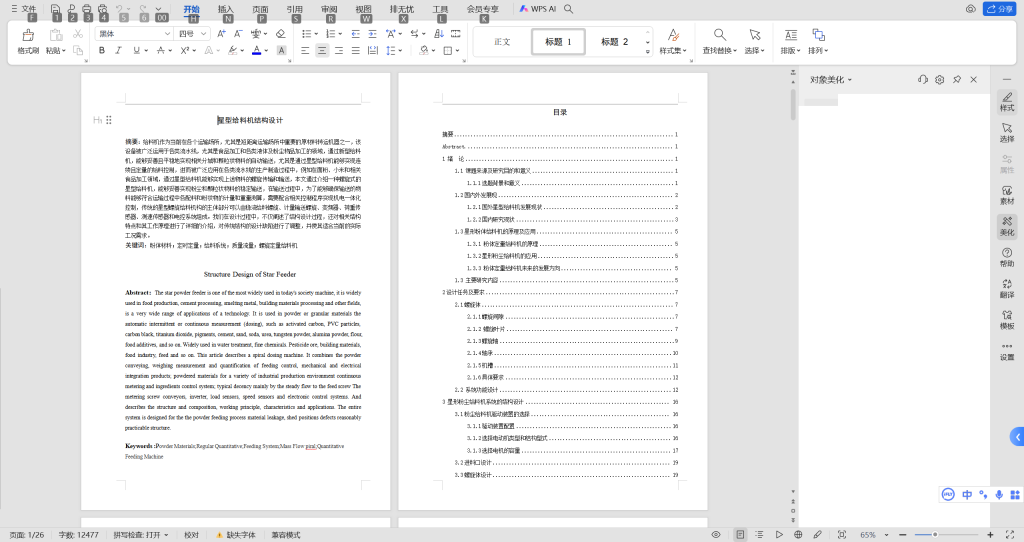Open the 翻译 translate sidebar icon
The height and width of the screenshot is (542, 1024).
(x=1007, y=288)
